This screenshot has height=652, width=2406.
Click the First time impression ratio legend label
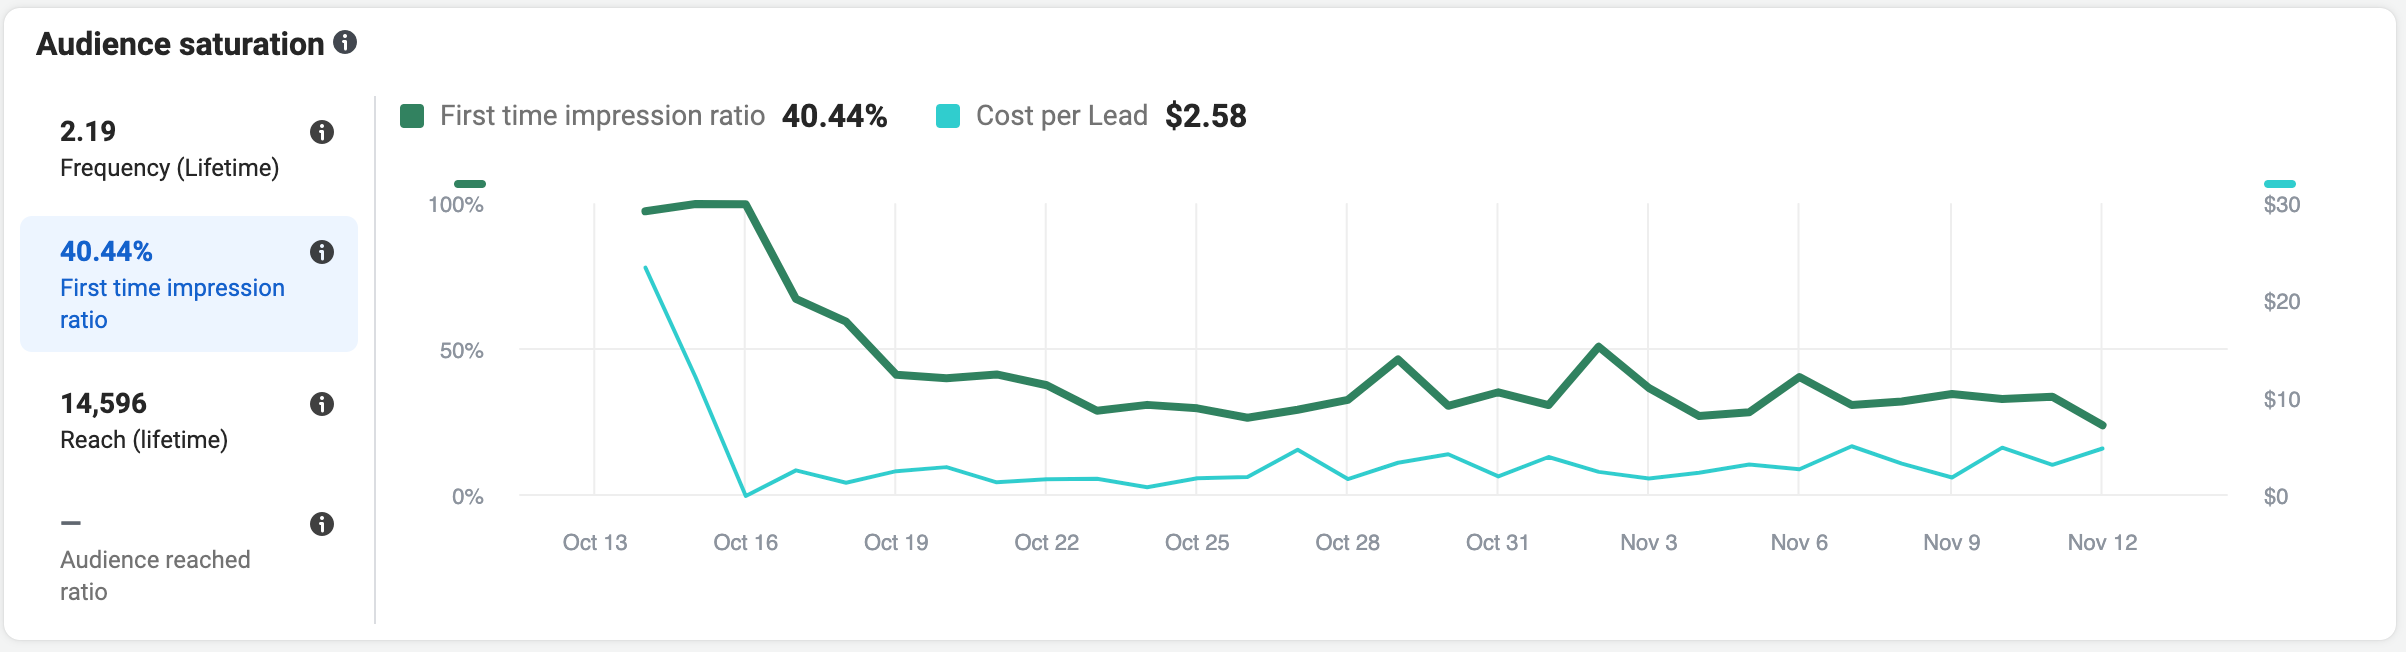tap(602, 116)
